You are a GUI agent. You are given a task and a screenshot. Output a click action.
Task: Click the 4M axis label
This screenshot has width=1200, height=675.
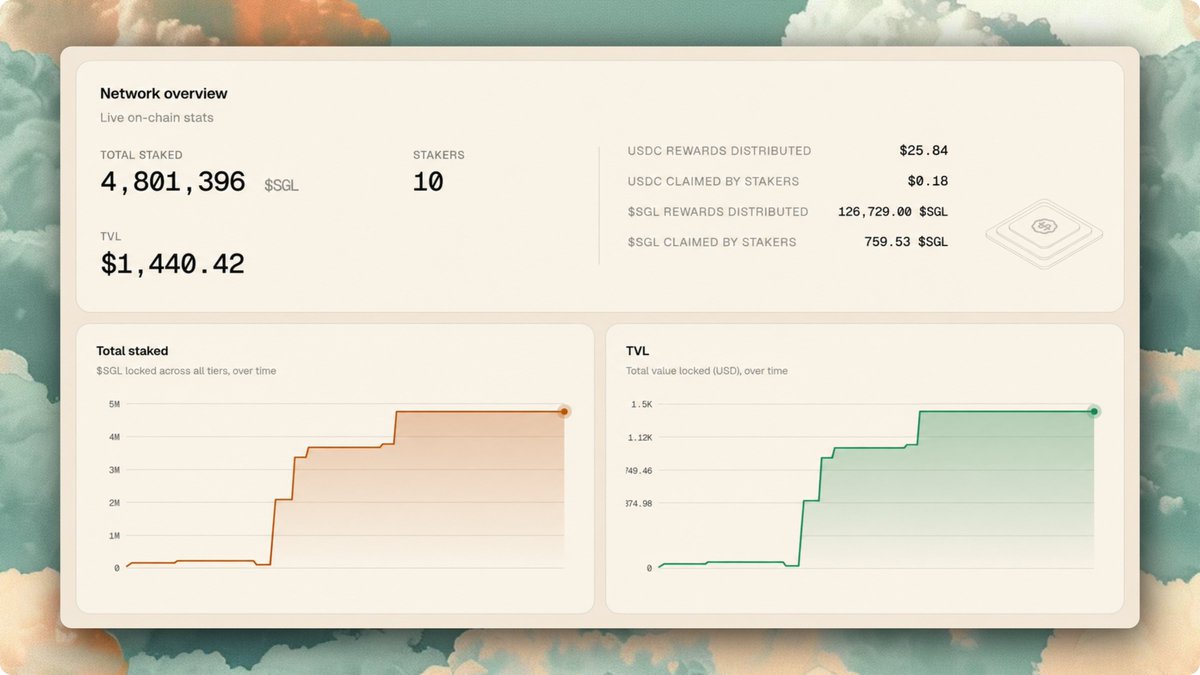click(x=114, y=438)
